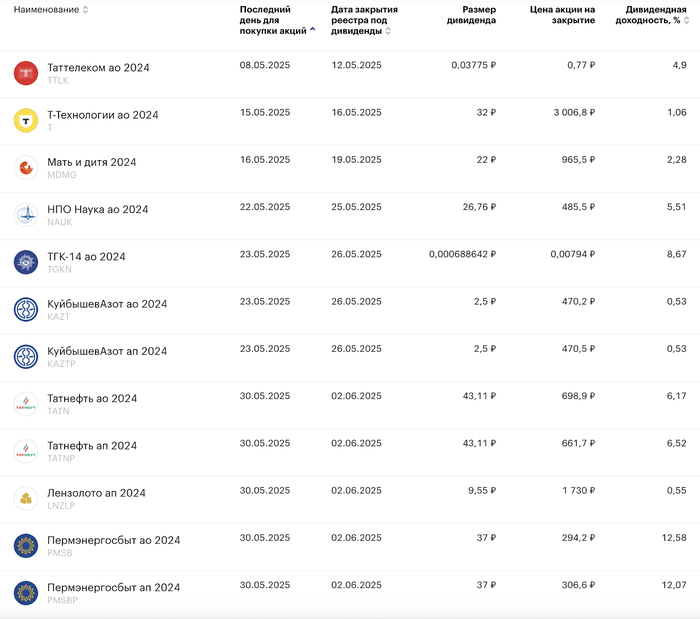This screenshot has height=619, width=700.
Task: Open Татнефть ап 2024 stock link
Action: tap(92, 445)
